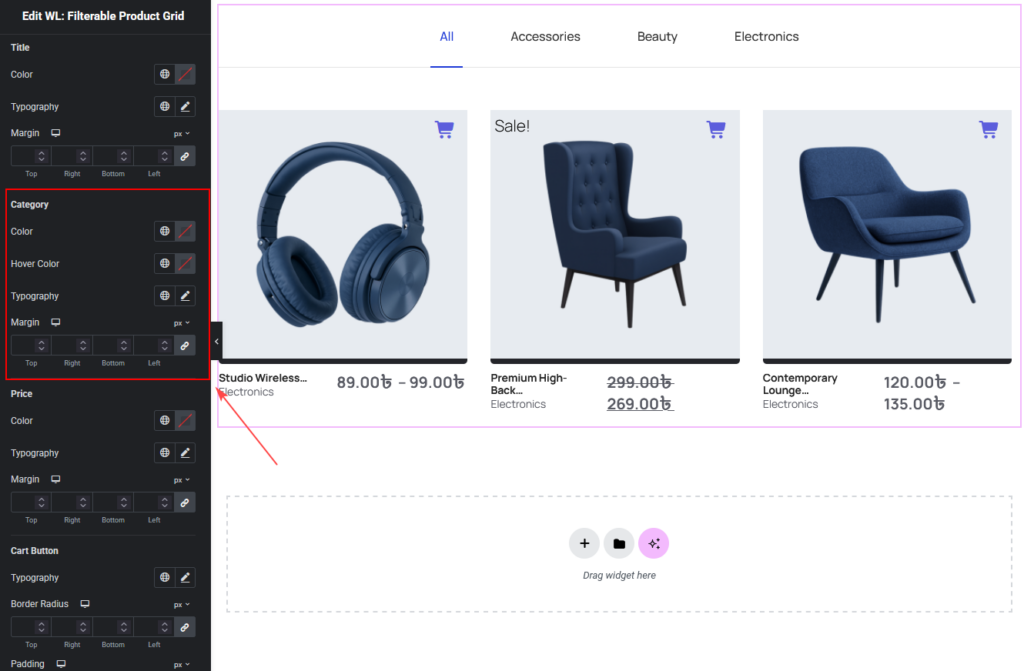Screen dimensions: 1024x671
Task: Select the folder icon in the widget area
Action: tap(619, 543)
